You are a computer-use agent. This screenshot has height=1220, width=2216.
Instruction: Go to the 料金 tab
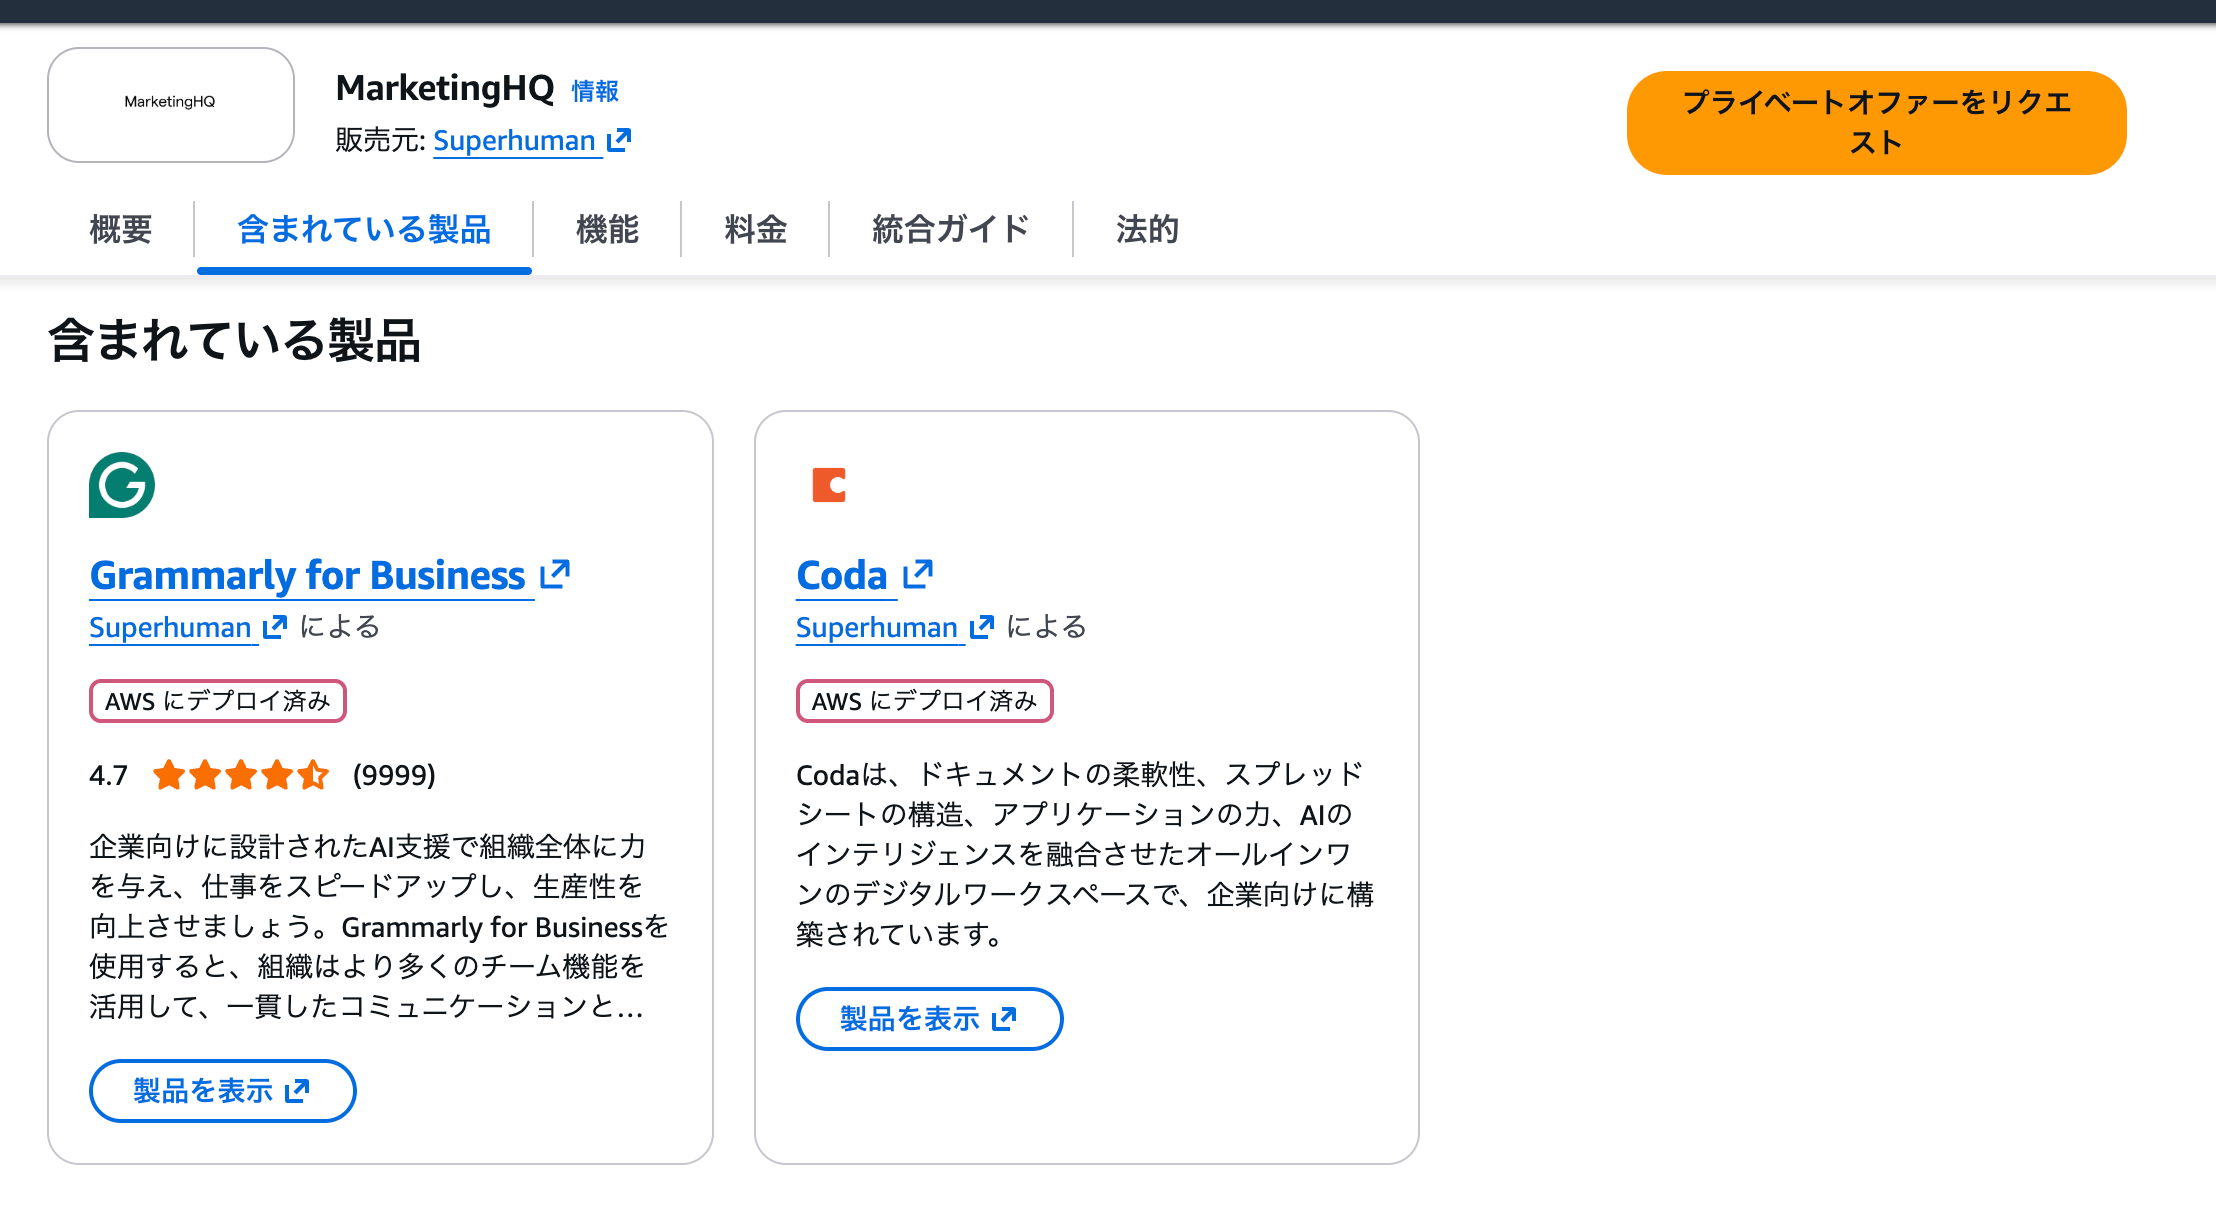pos(755,229)
